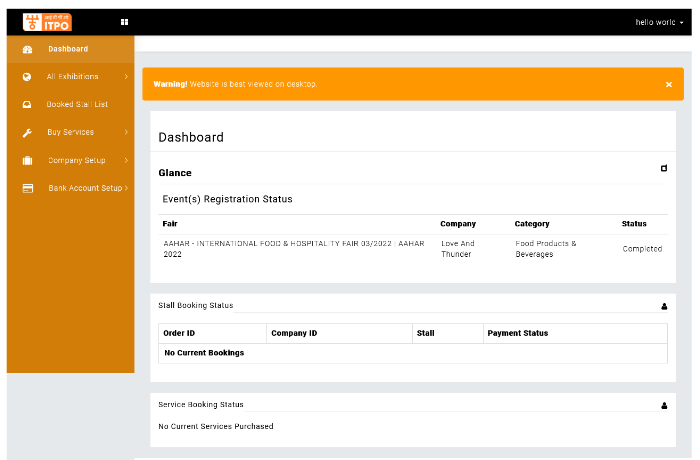Toggle the sidebar grid menu icon
This screenshot has height=460, width=700.
(125, 22)
